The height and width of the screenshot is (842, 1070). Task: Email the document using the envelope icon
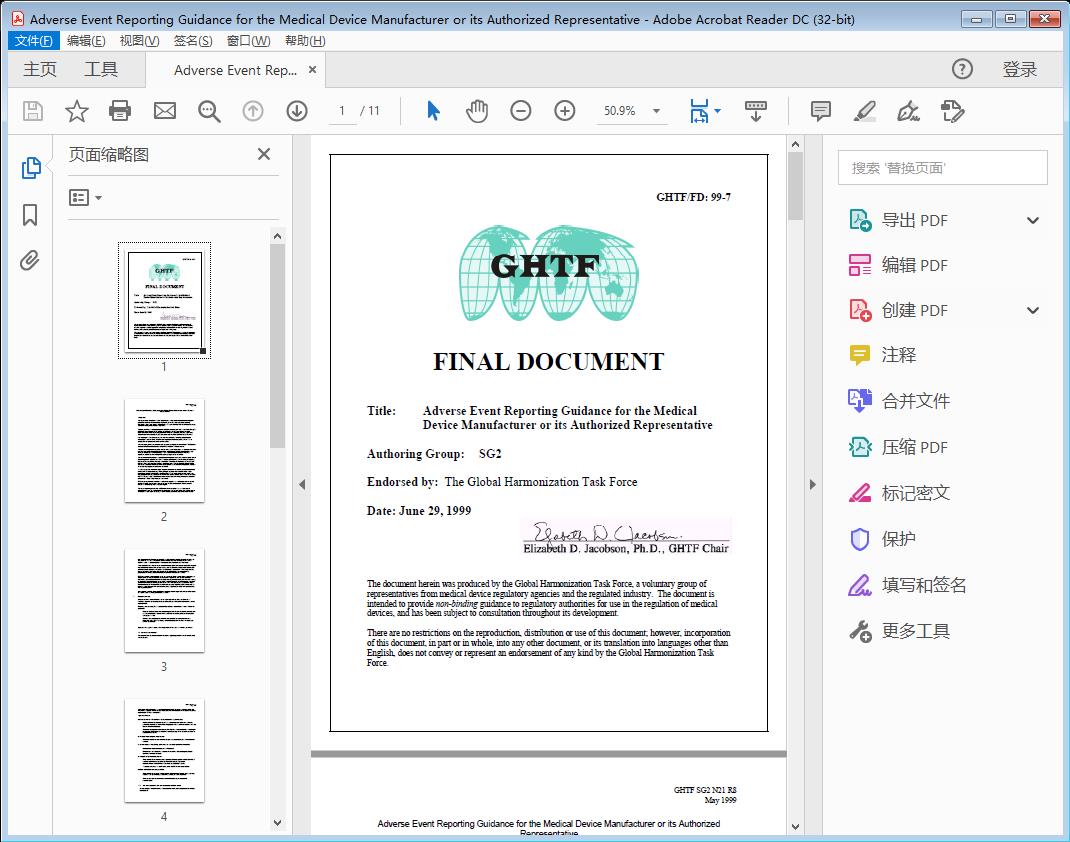165,111
